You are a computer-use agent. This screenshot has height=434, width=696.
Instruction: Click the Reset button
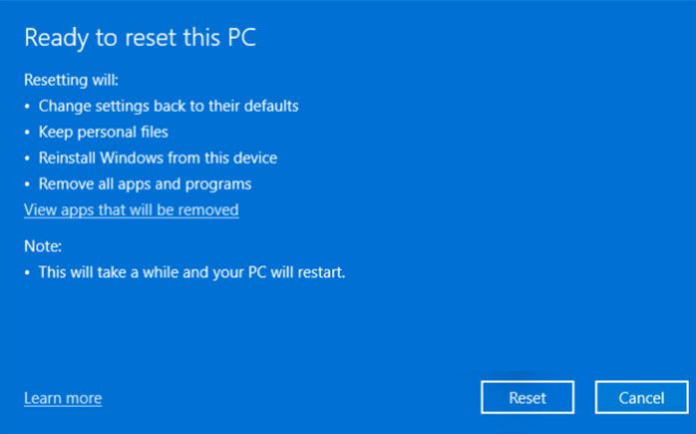tap(527, 397)
